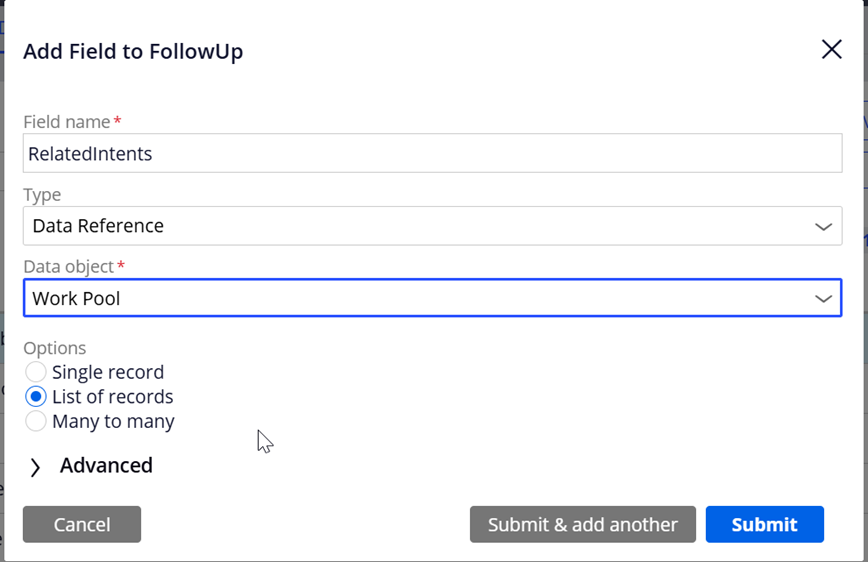Click the Field name text input
The image size is (868, 562).
coord(432,154)
